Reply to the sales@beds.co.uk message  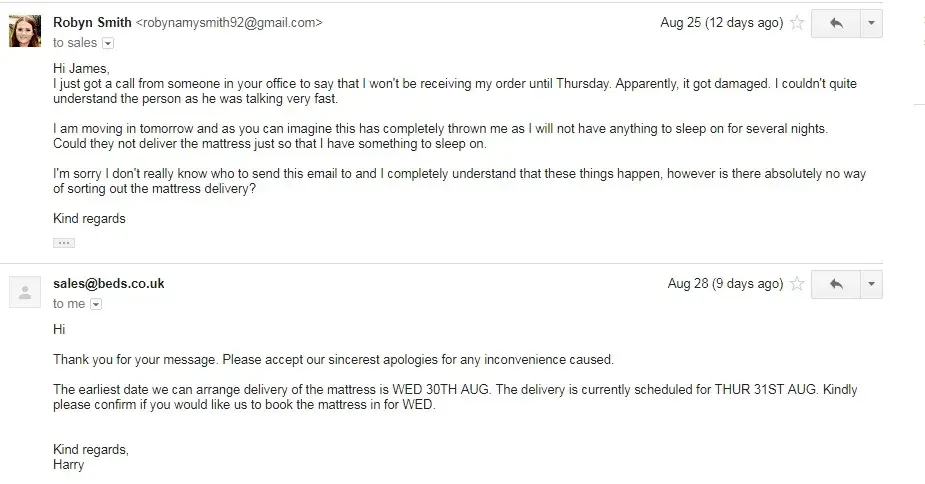pos(836,285)
